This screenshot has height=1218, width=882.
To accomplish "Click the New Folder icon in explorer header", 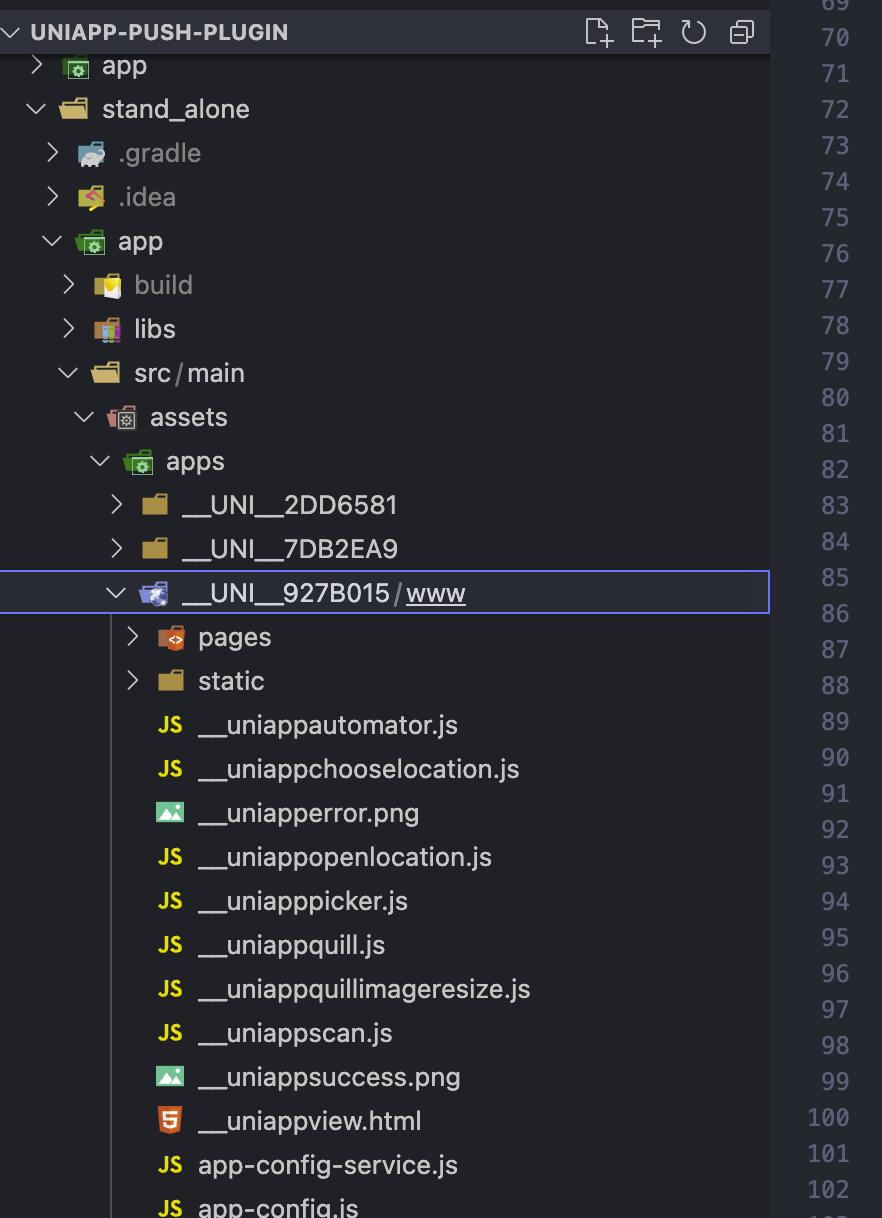I will 646,32.
